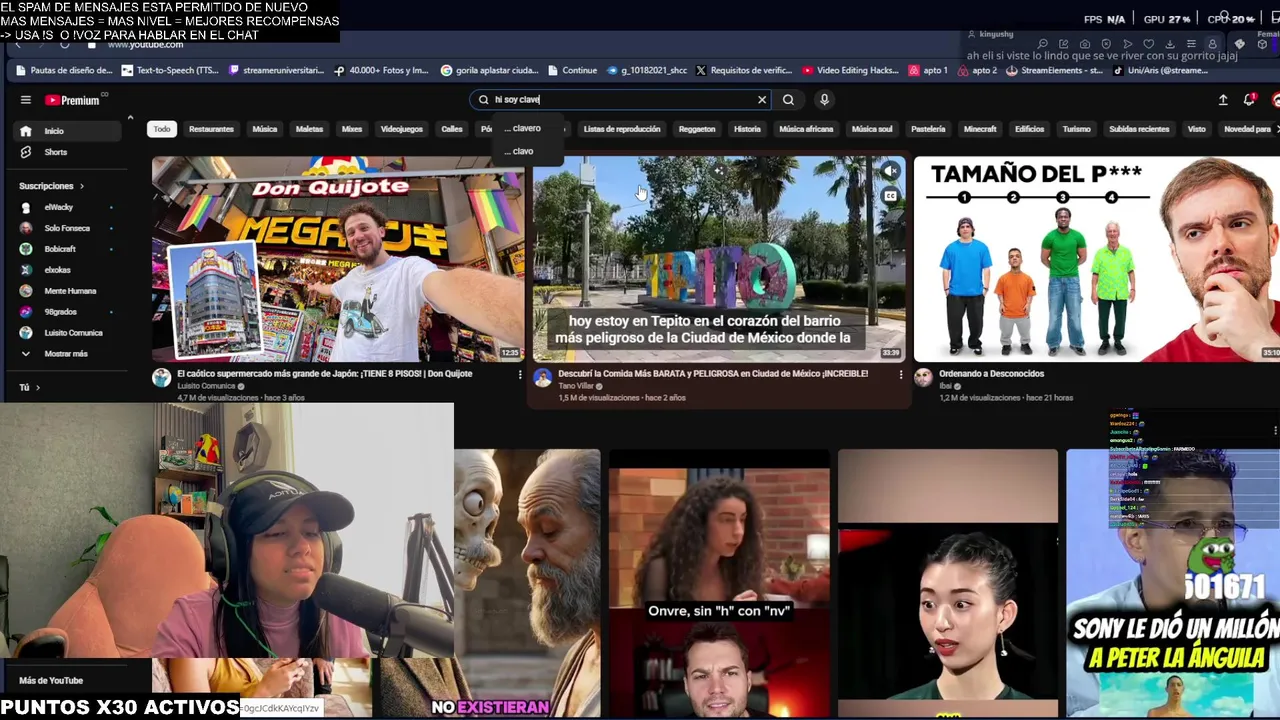Select the Todo filter chip

coord(162,129)
